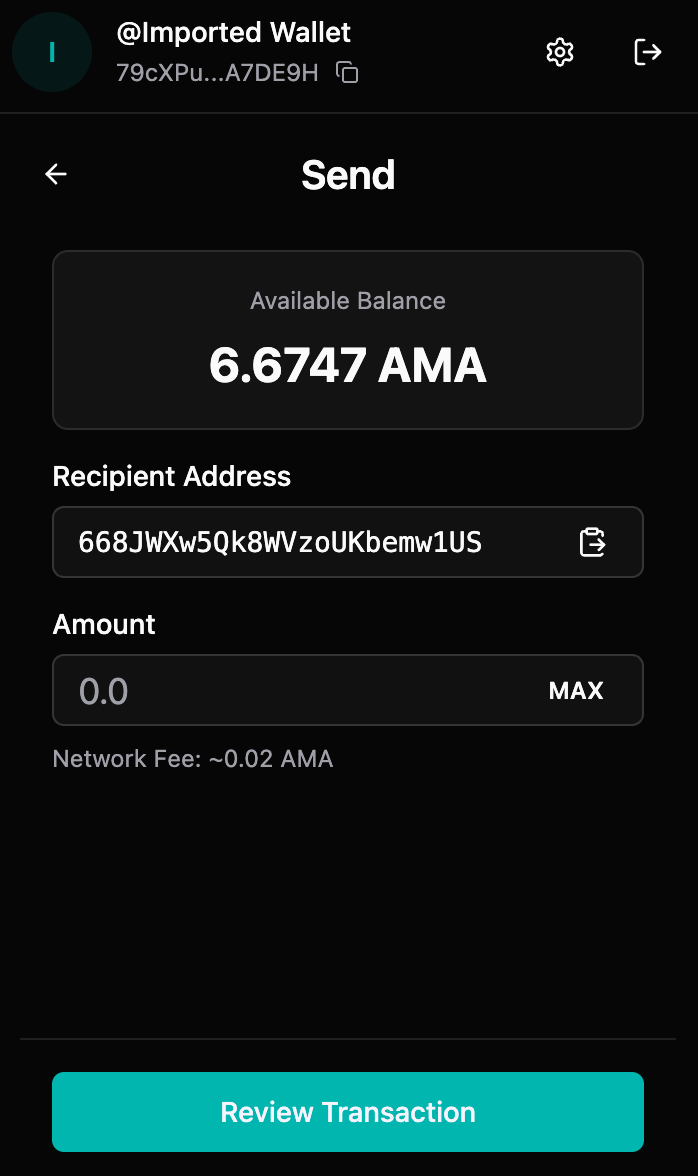Click the truncated address 79cXPu...A7DE9H
Viewport: 698px width, 1176px height.
tap(217, 73)
